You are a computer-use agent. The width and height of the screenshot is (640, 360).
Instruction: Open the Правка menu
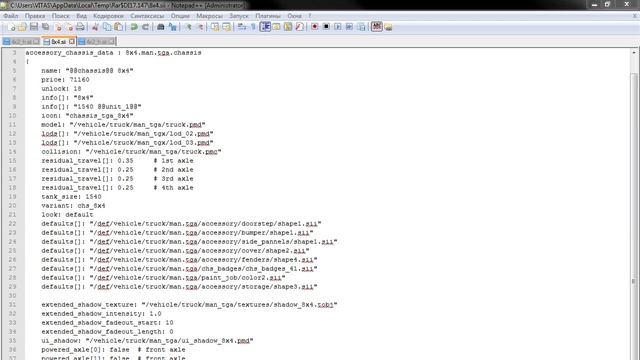[35, 16]
